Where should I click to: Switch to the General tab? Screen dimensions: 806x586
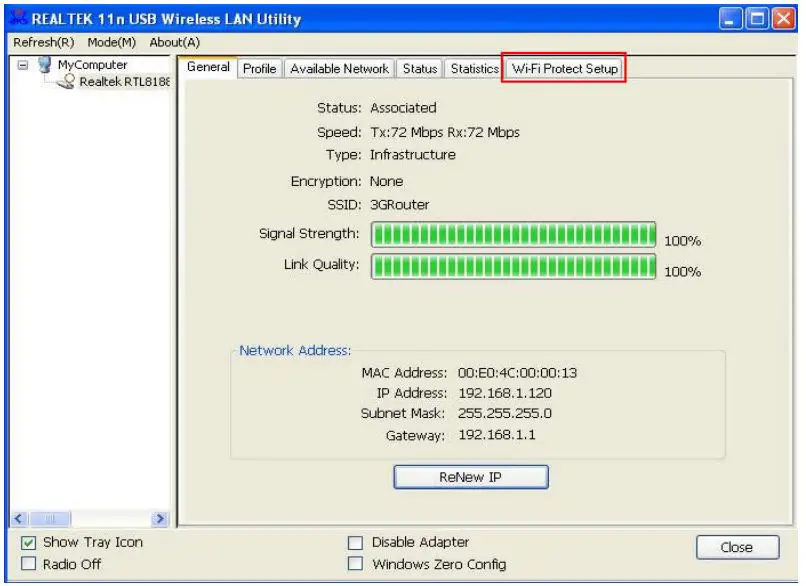coord(208,67)
